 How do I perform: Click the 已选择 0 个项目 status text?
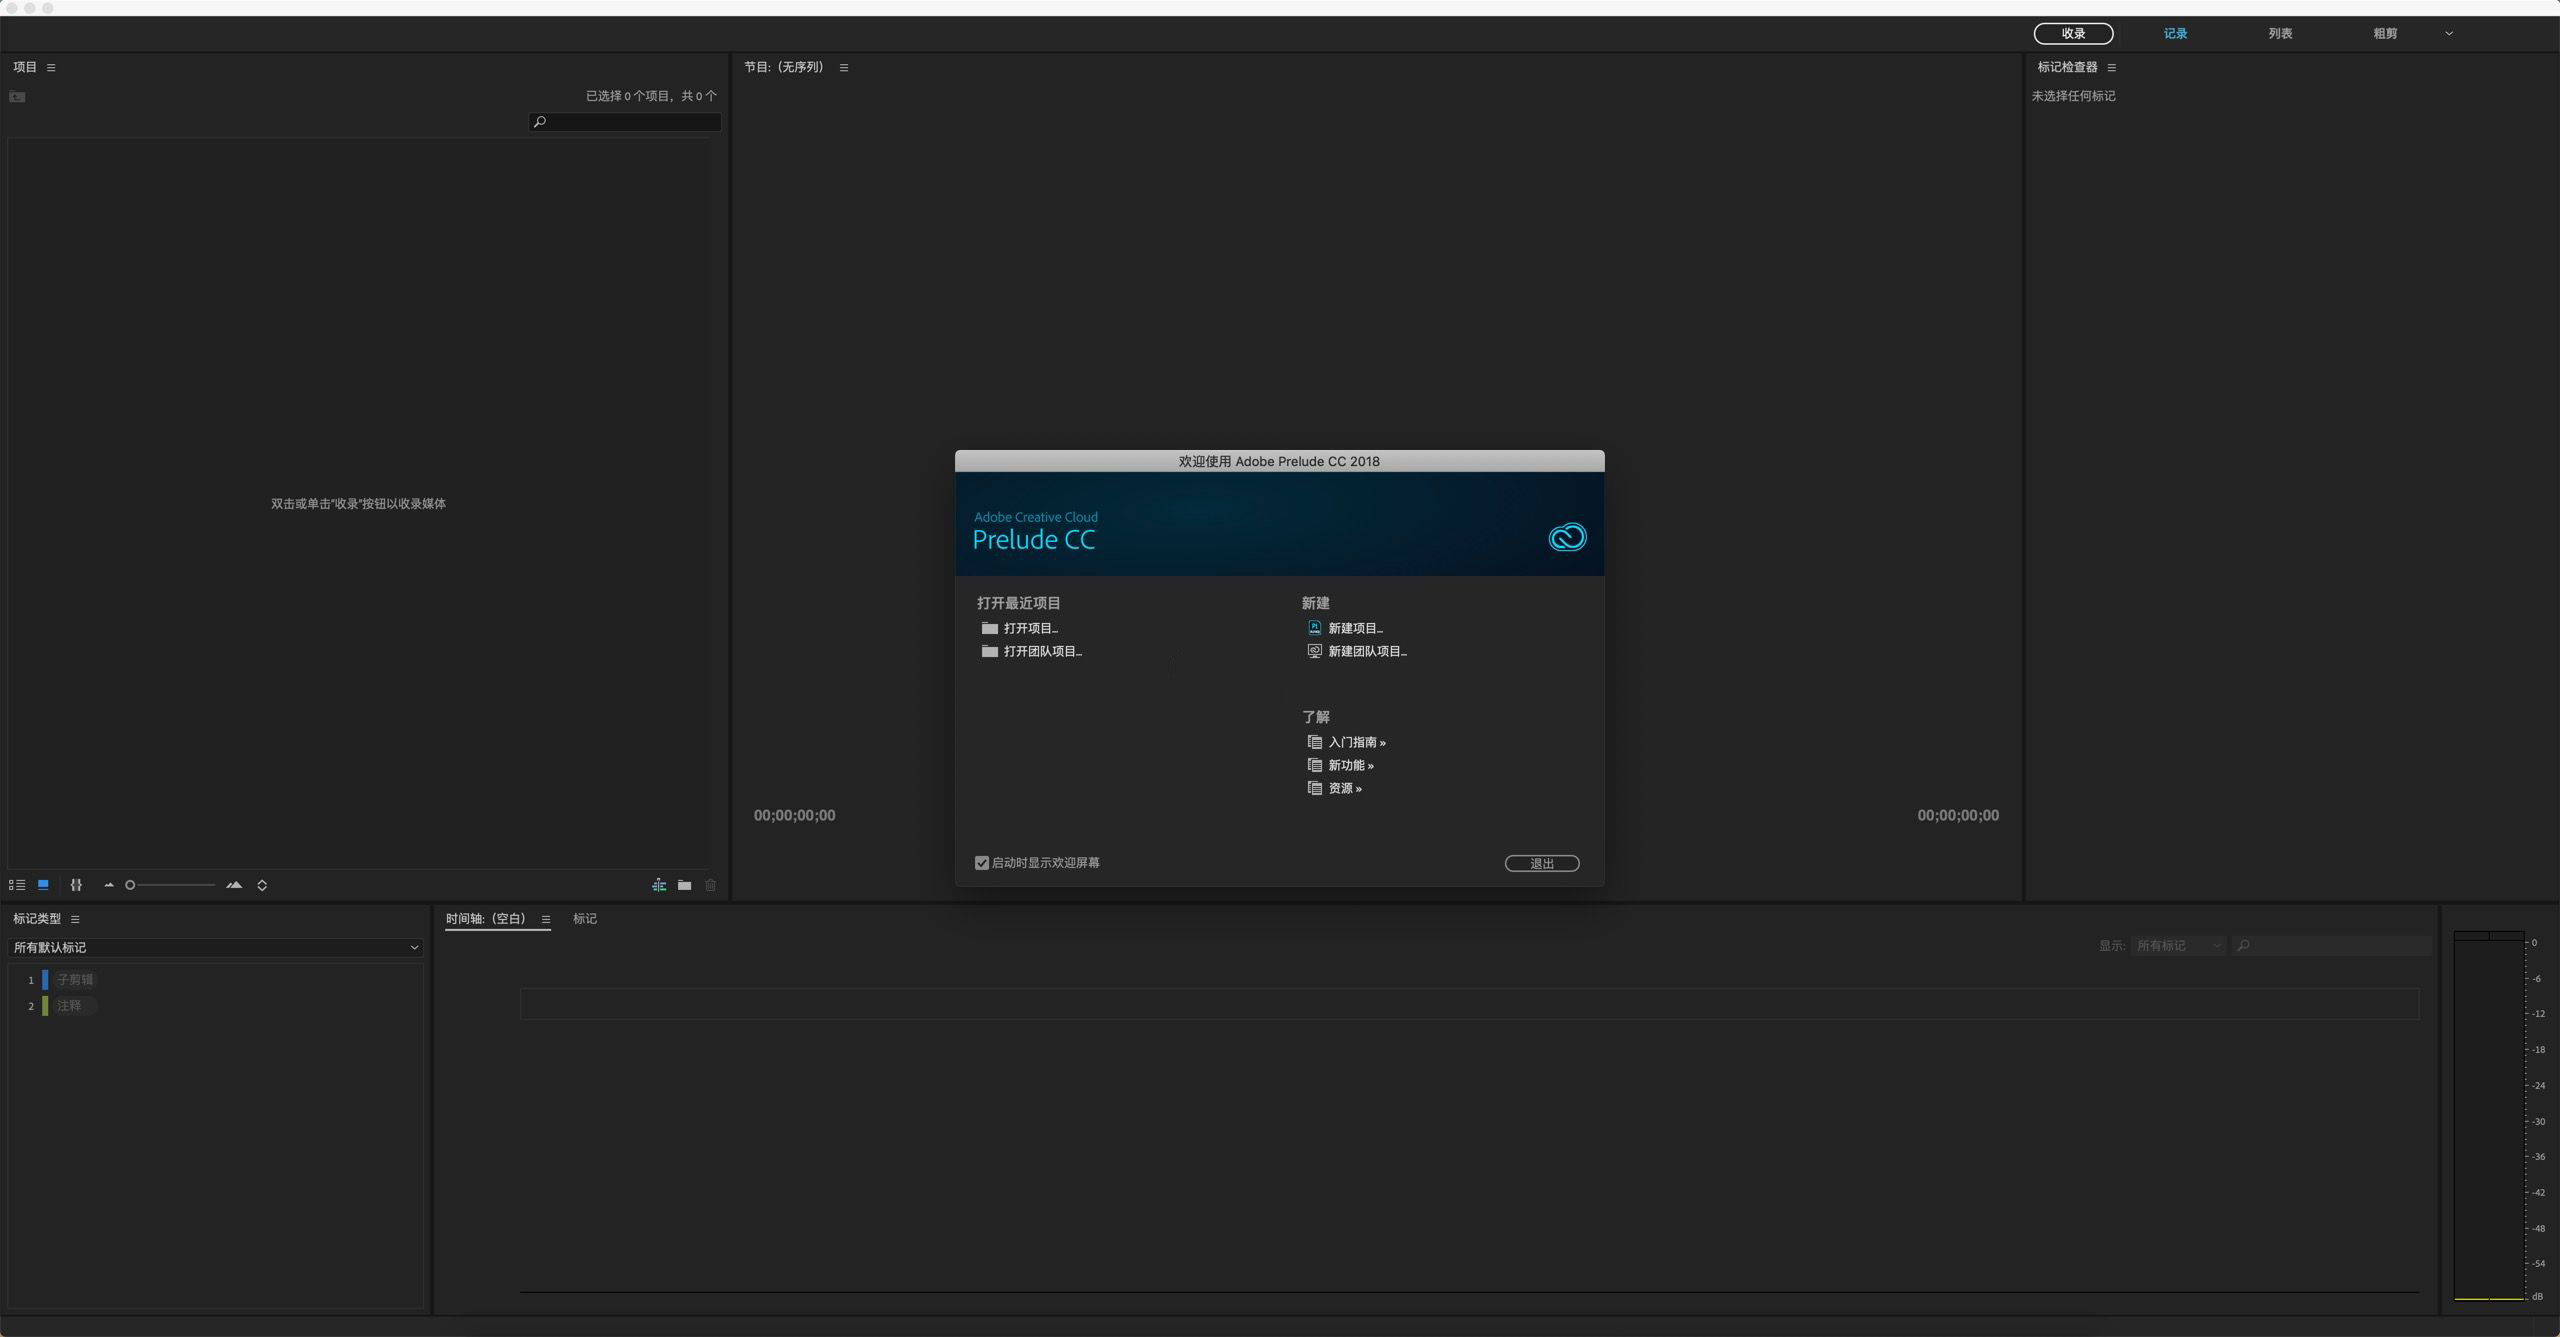[x=651, y=96]
